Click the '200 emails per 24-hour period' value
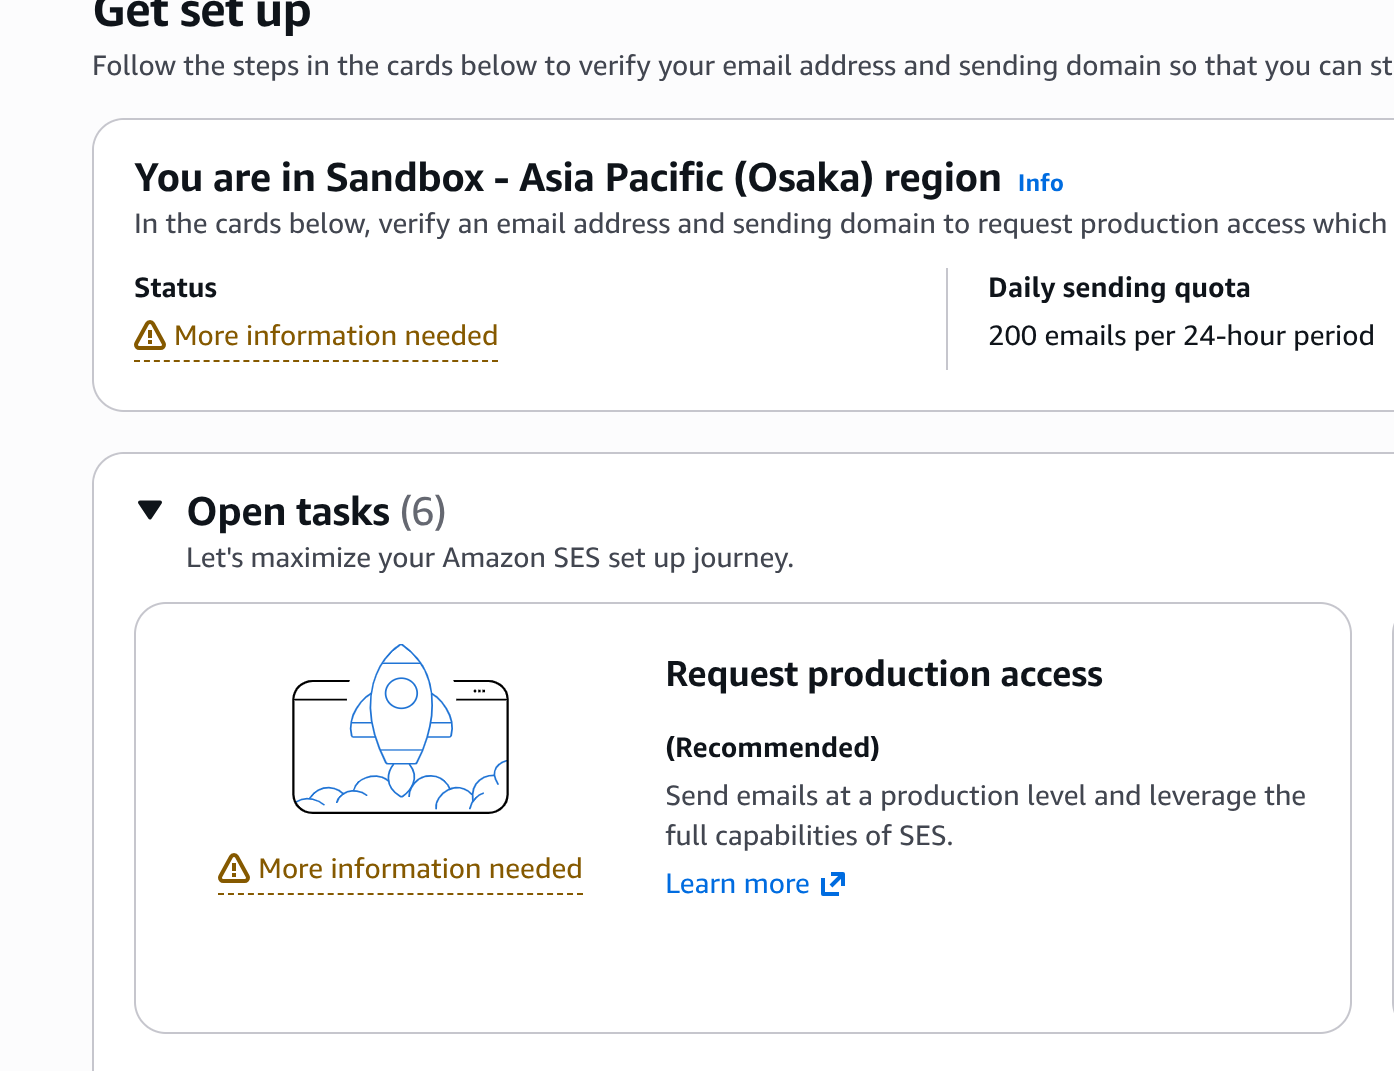The width and height of the screenshot is (1394, 1071). [x=1180, y=336]
